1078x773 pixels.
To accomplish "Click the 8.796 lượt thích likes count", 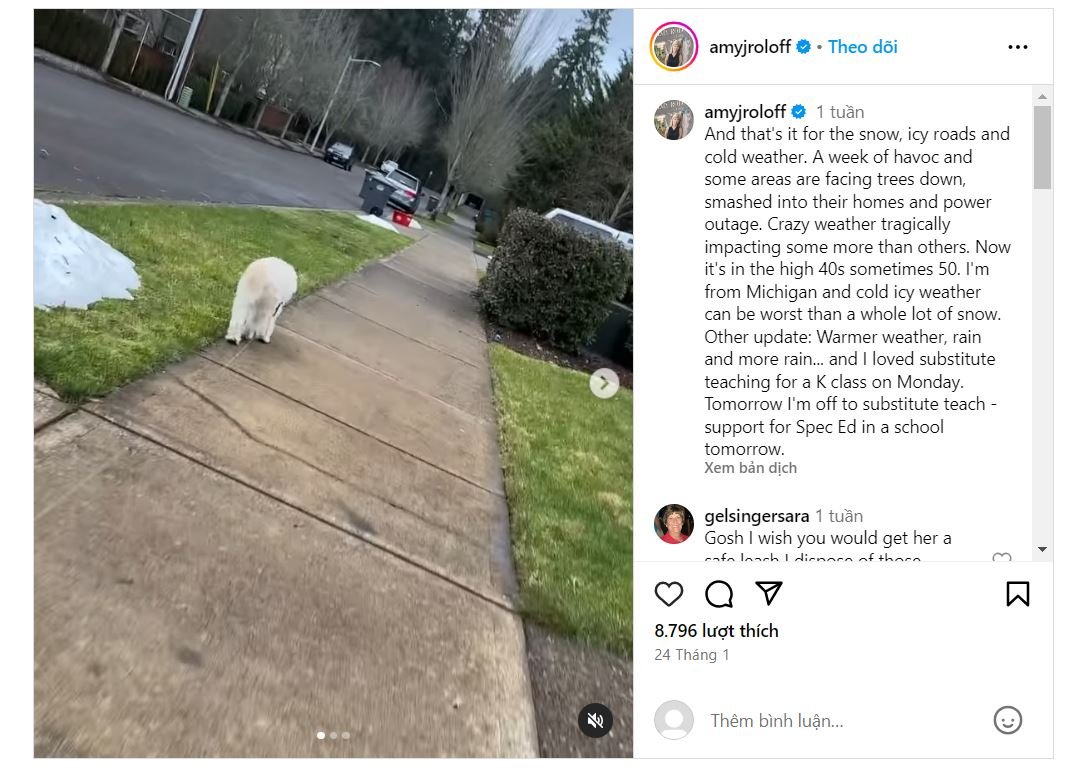I will [x=716, y=631].
